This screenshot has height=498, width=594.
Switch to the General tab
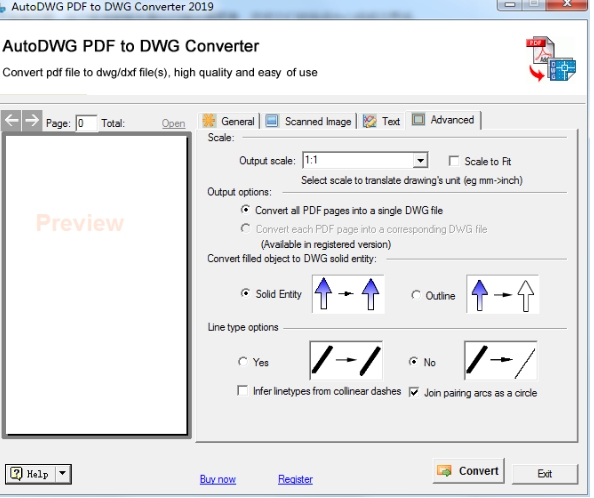coord(229,121)
